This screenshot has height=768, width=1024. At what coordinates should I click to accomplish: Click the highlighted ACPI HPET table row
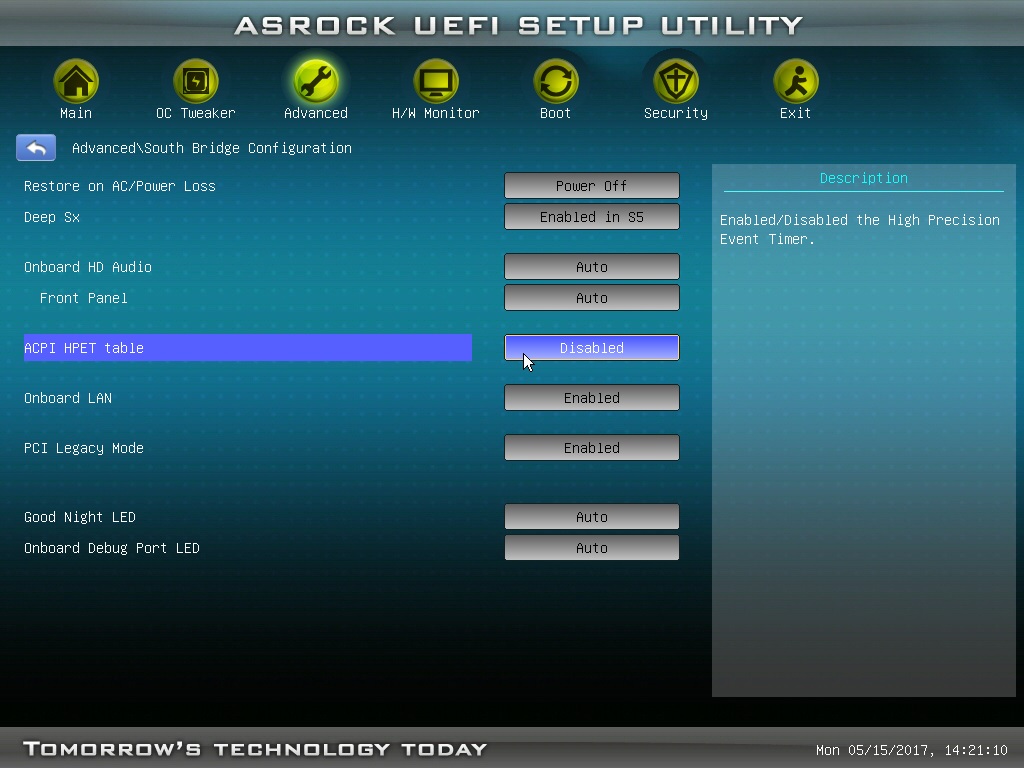tap(248, 347)
